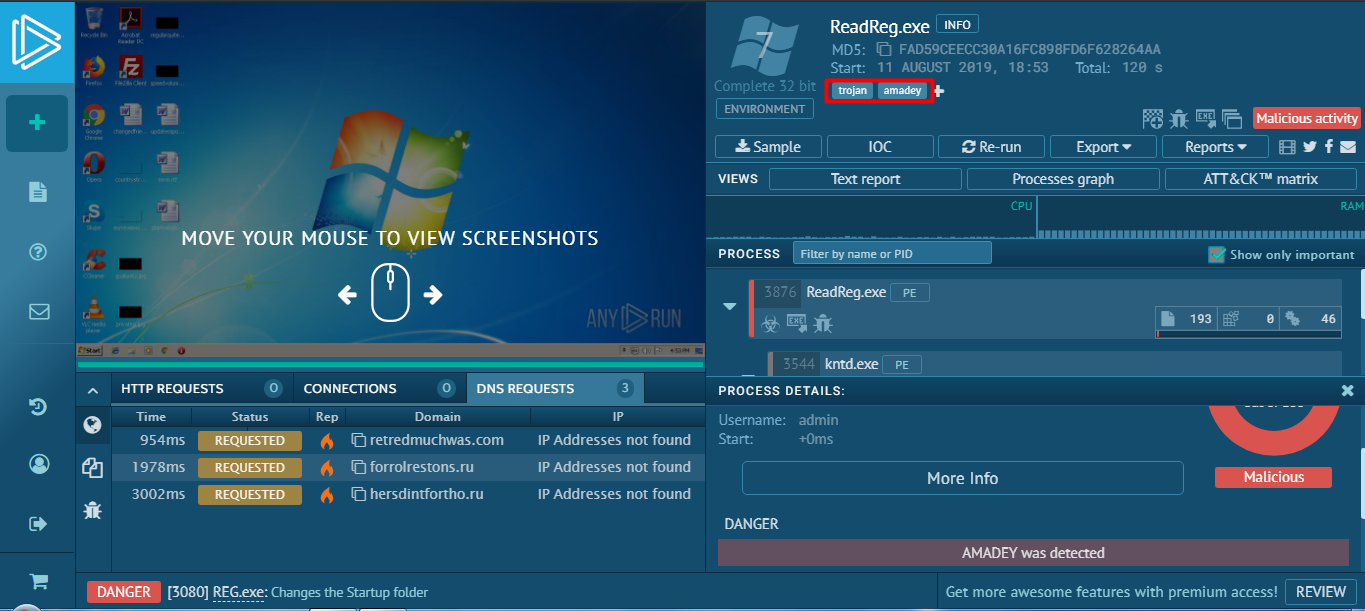Copy retredmuchwas.com domain with copy icon
The width and height of the screenshot is (1365, 611).
click(x=360, y=440)
